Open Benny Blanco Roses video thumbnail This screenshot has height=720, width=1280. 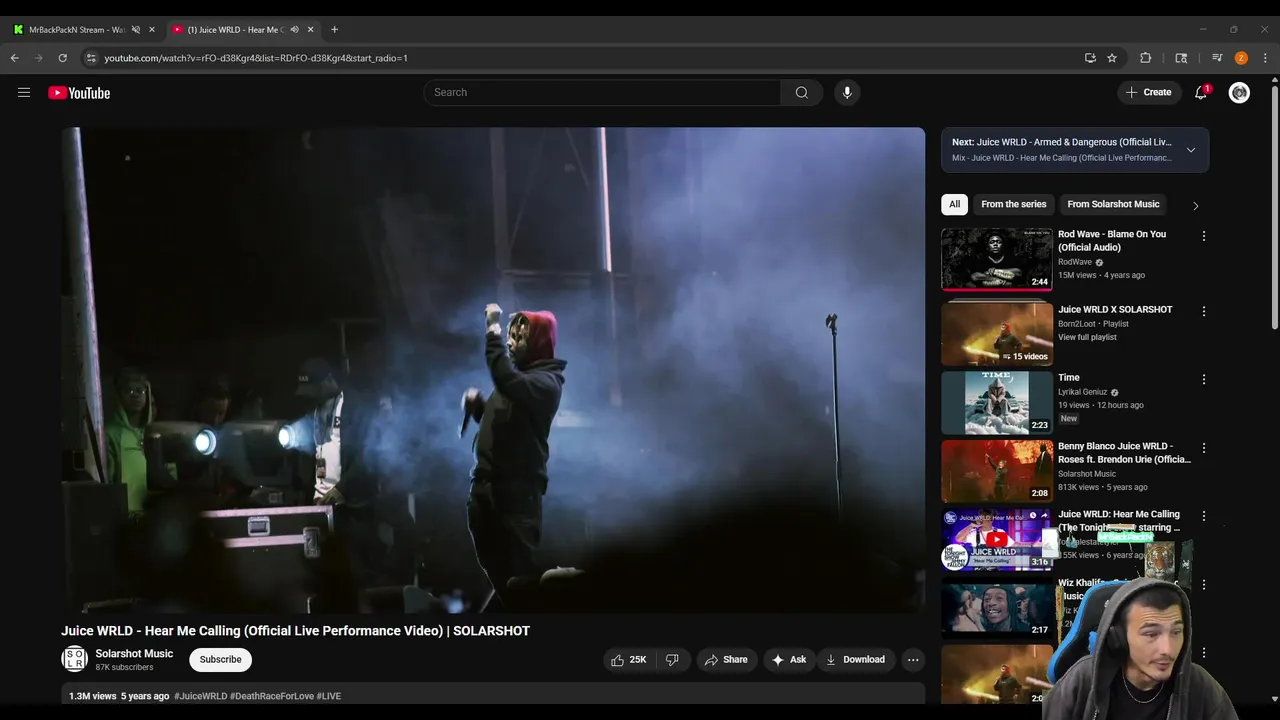point(997,471)
